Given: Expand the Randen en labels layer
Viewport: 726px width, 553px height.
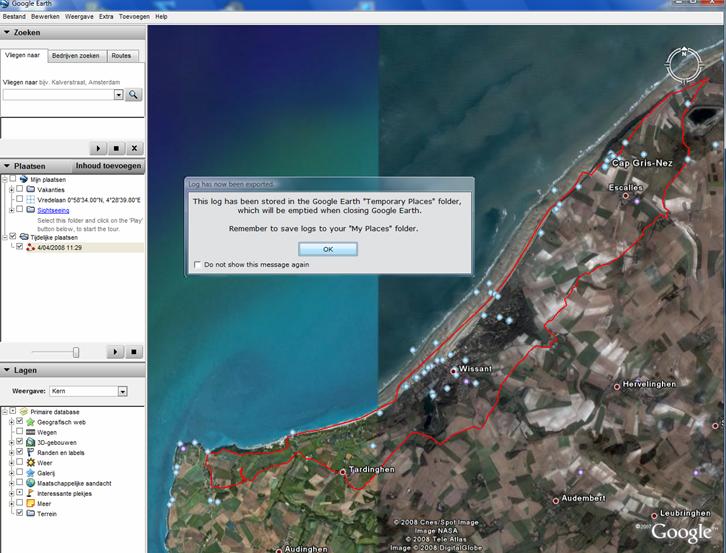Looking at the screenshot, I should click(x=11, y=453).
